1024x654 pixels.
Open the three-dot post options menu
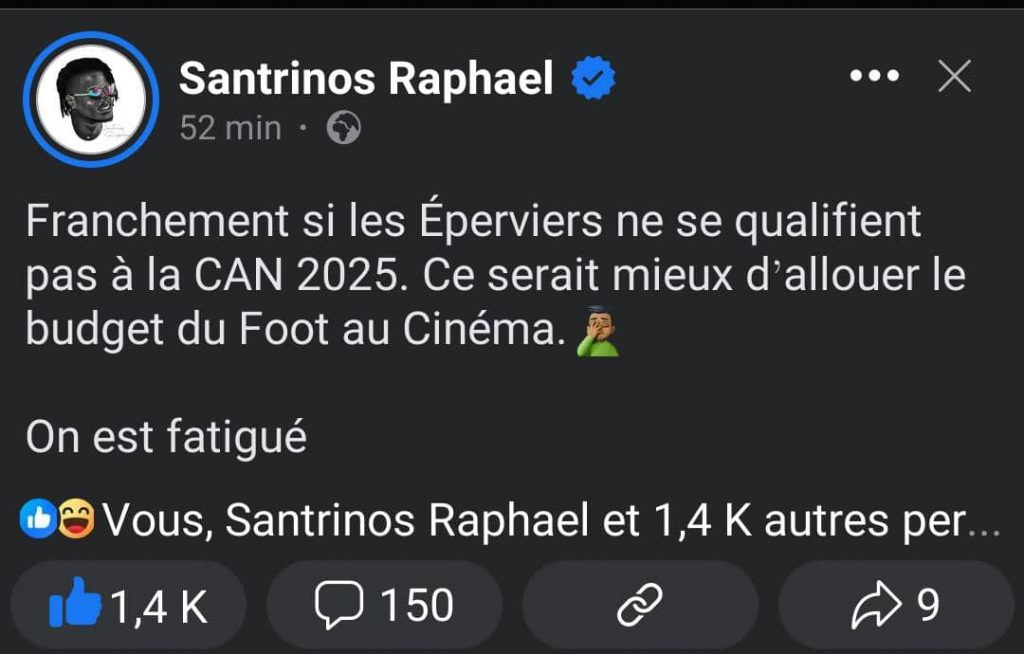[873, 77]
